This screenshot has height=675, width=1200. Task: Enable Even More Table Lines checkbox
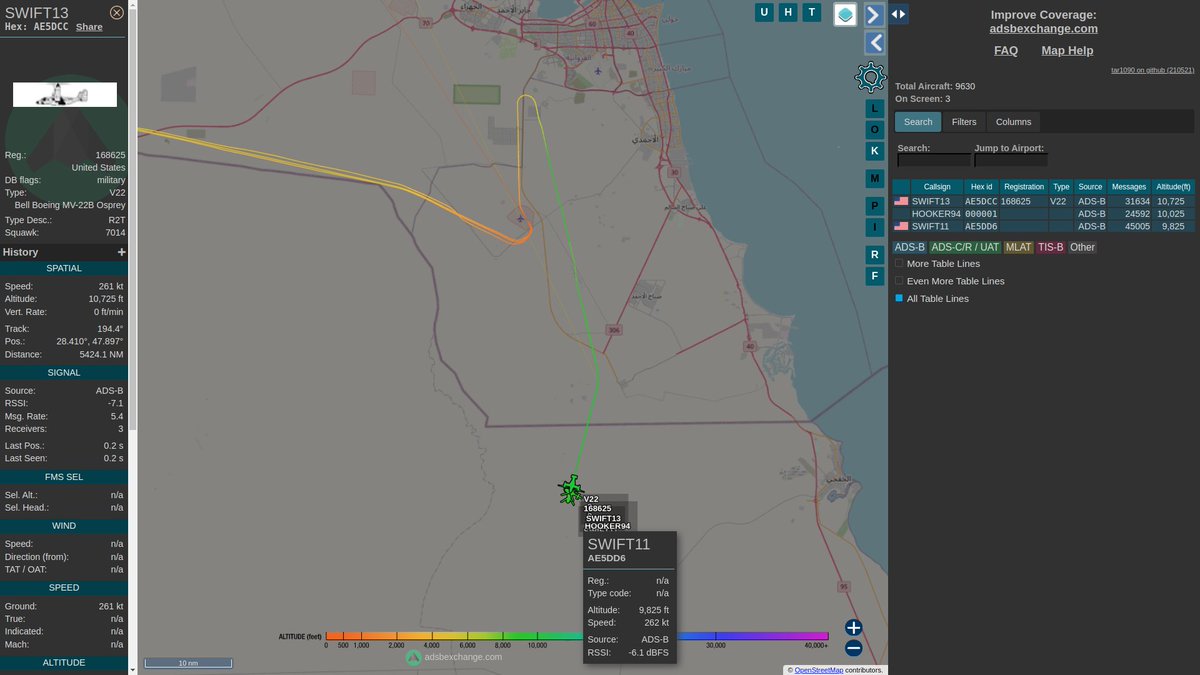[x=899, y=281]
